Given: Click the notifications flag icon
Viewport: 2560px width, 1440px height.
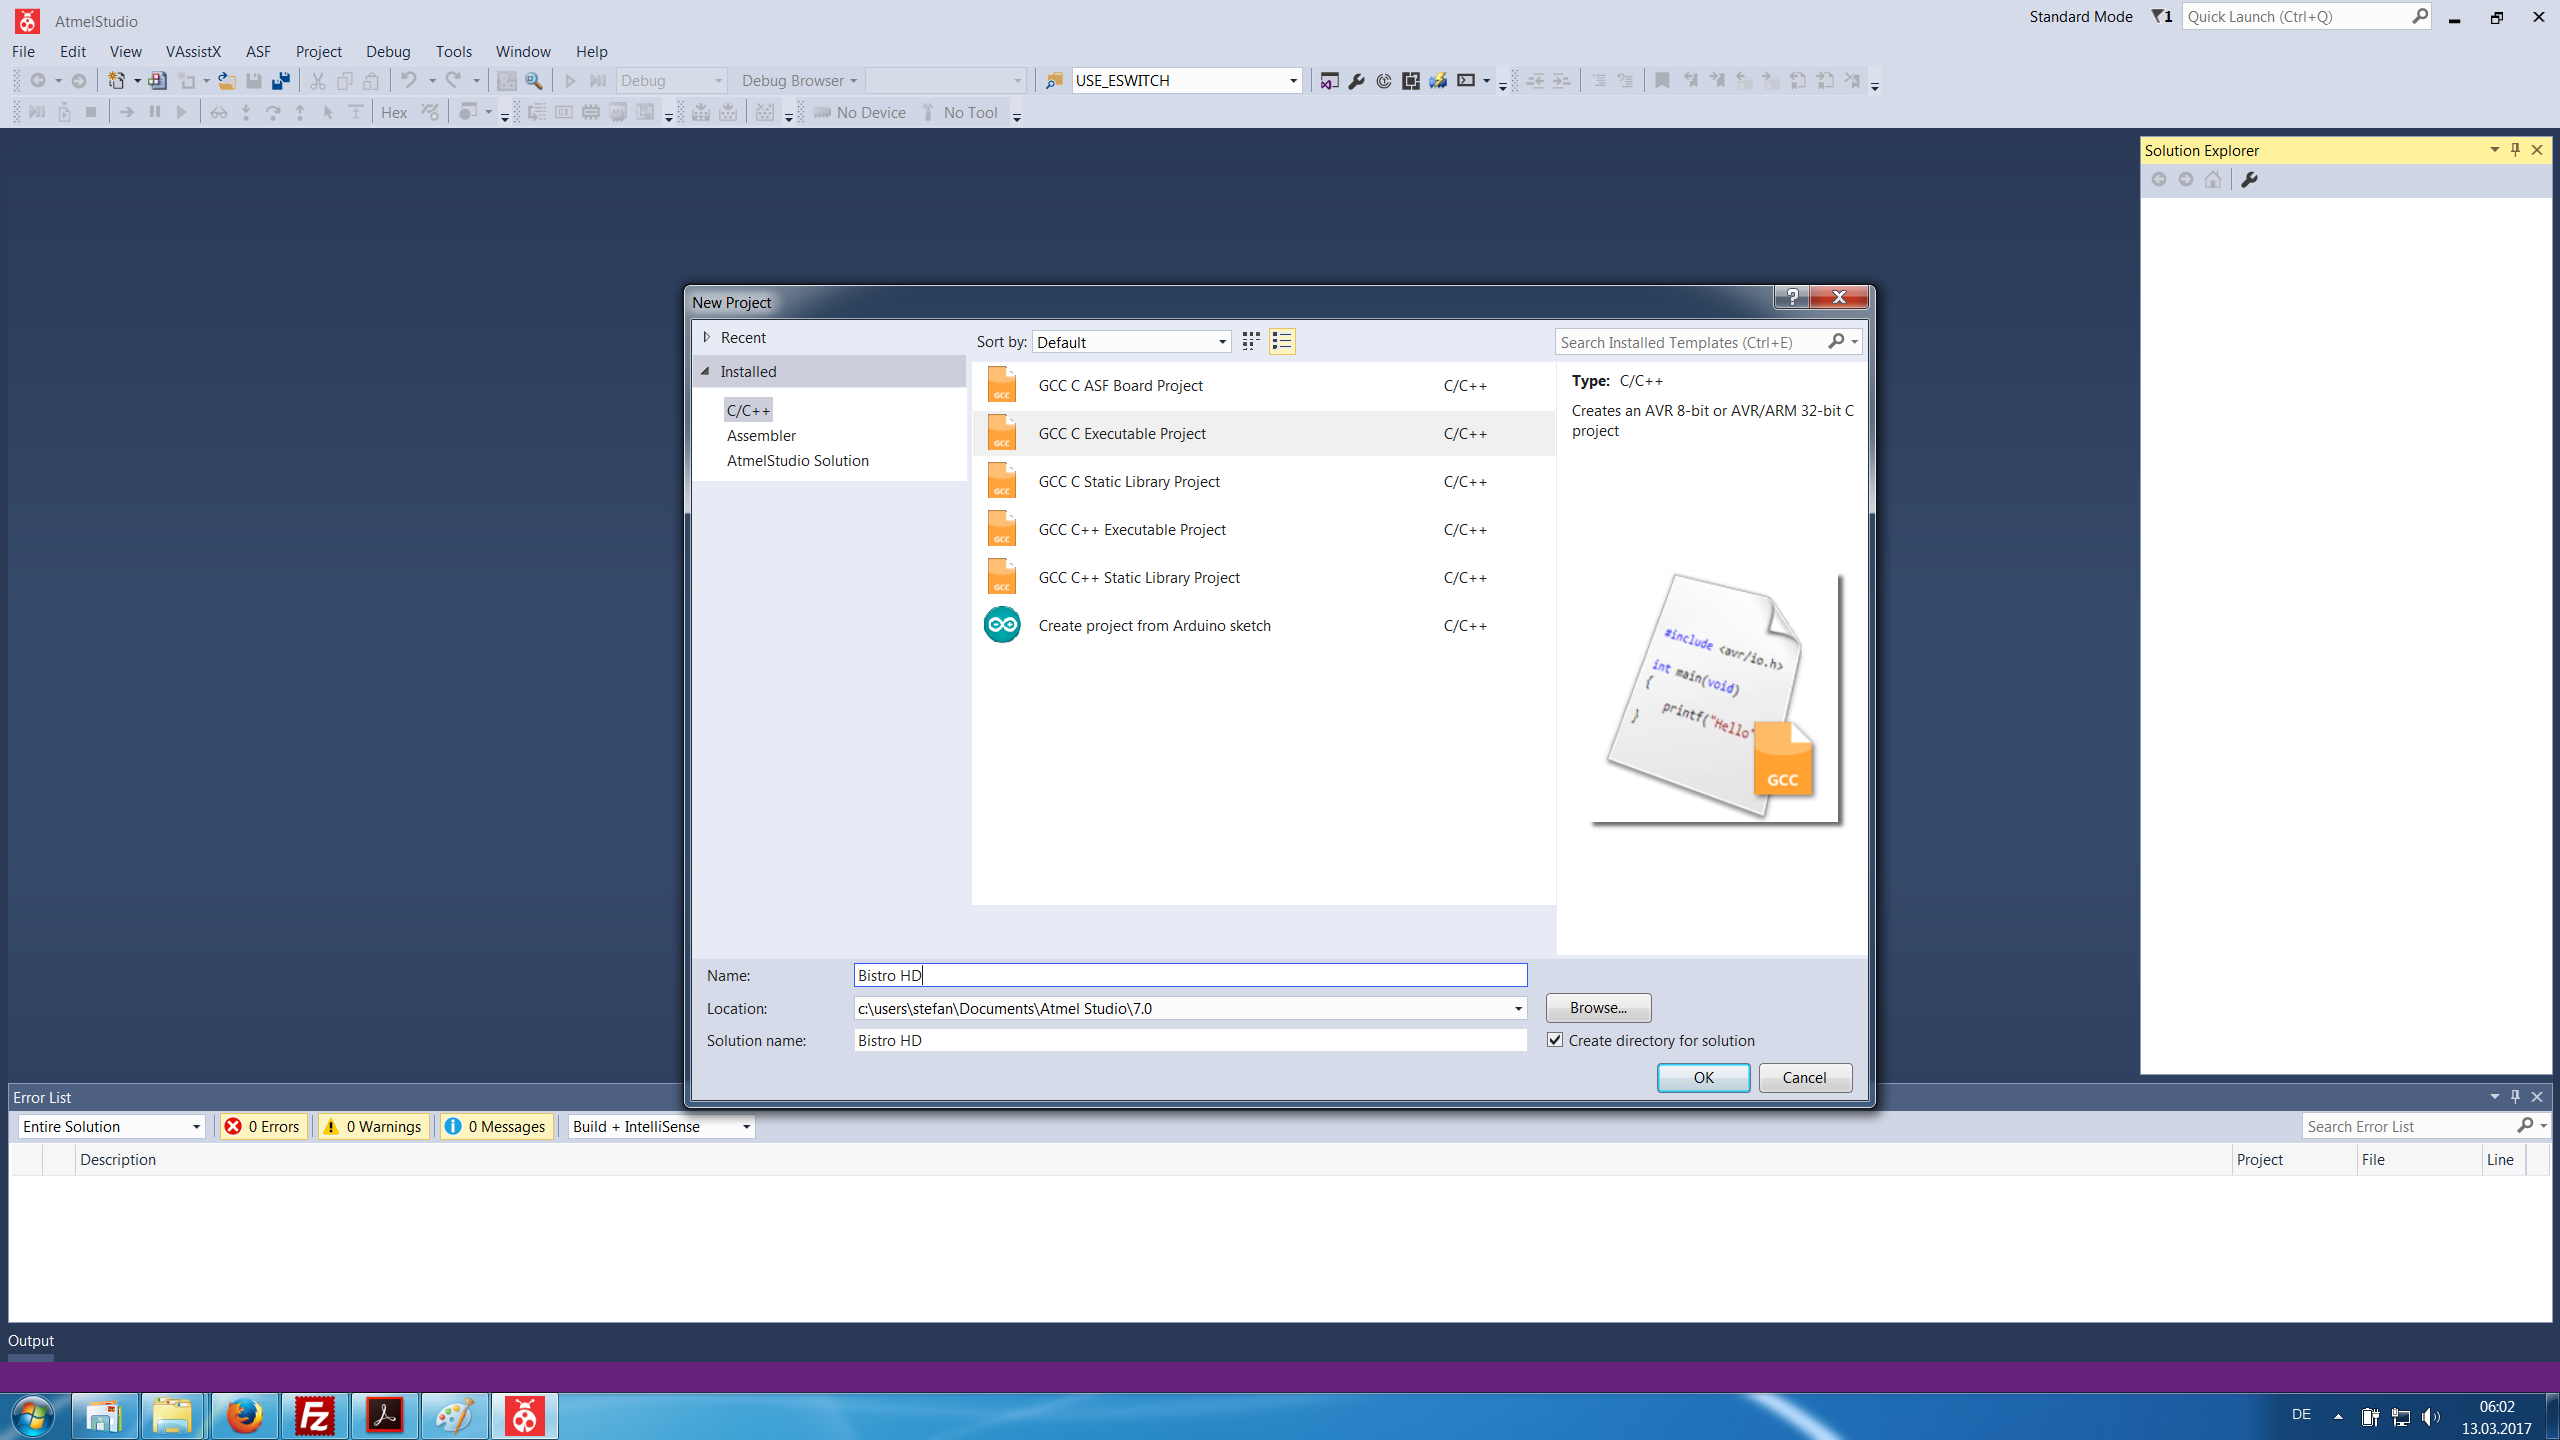Looking at the screenshot, I should pyautogui.click(x=2161, y=16).
